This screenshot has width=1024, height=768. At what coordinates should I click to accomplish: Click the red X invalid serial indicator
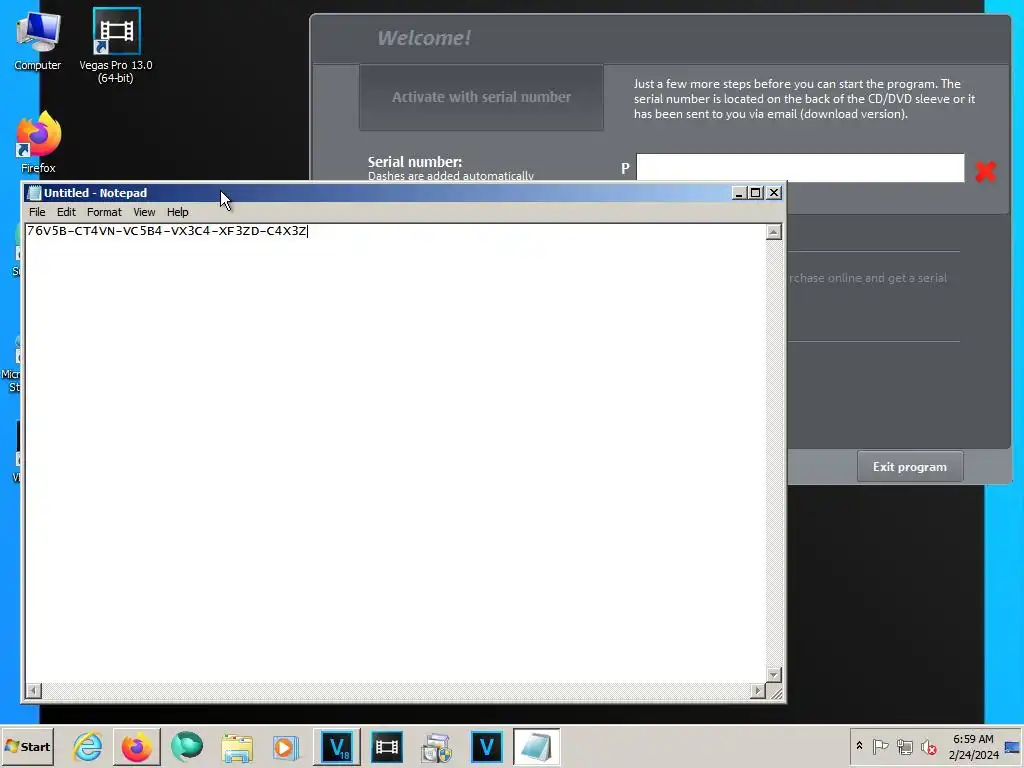coord(985,172)
